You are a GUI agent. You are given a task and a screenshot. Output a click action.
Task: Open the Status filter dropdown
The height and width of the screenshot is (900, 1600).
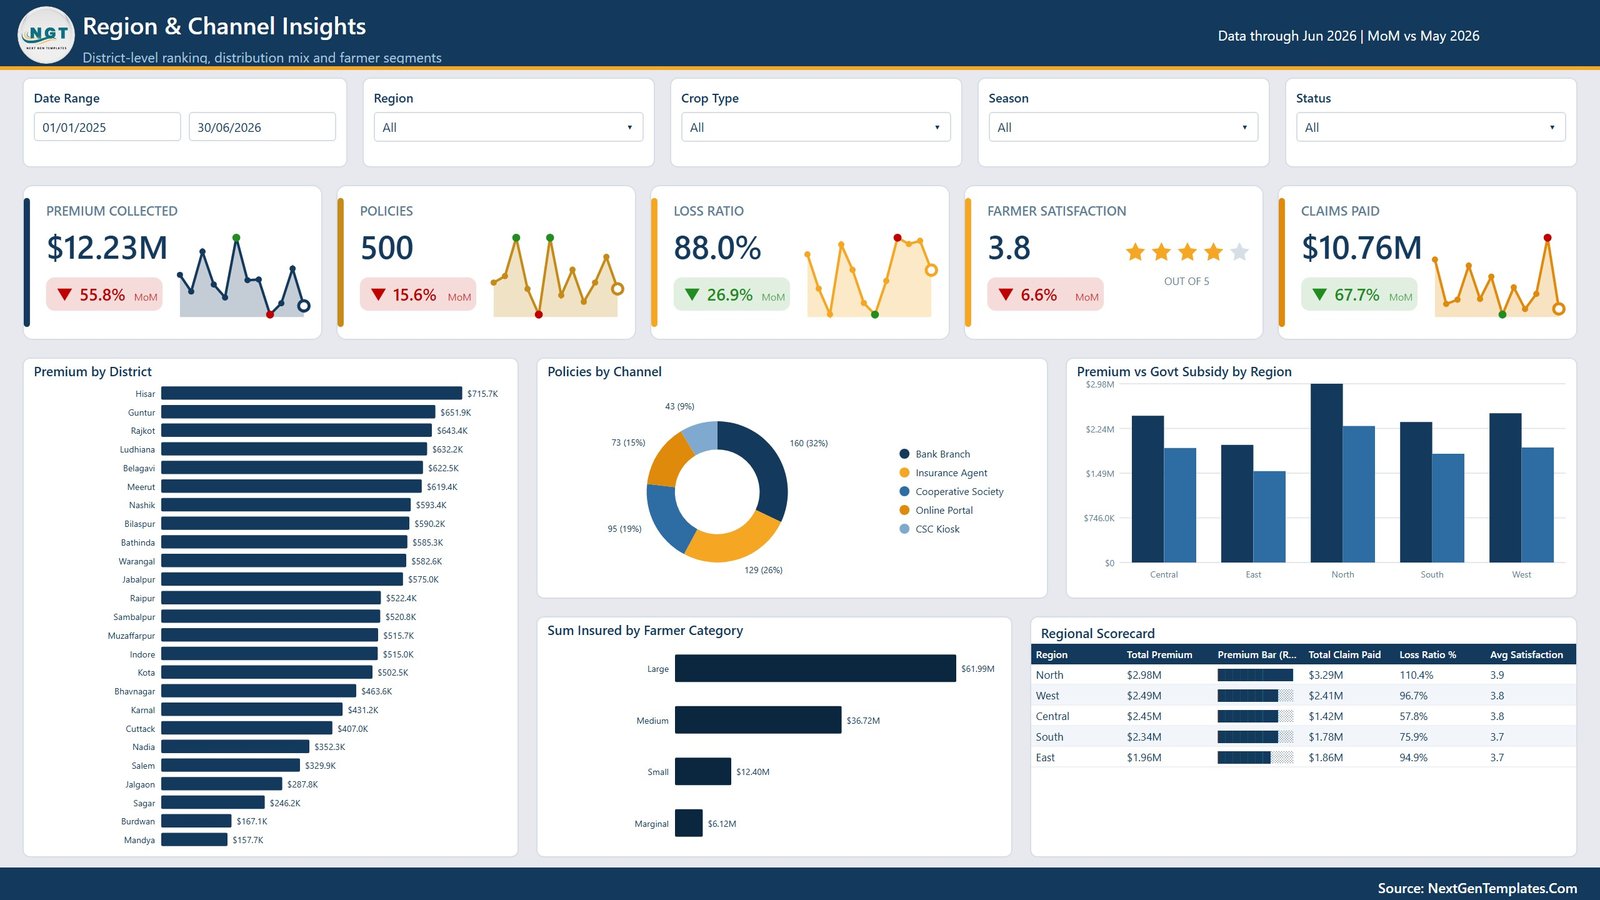(x=1431, y=127)
